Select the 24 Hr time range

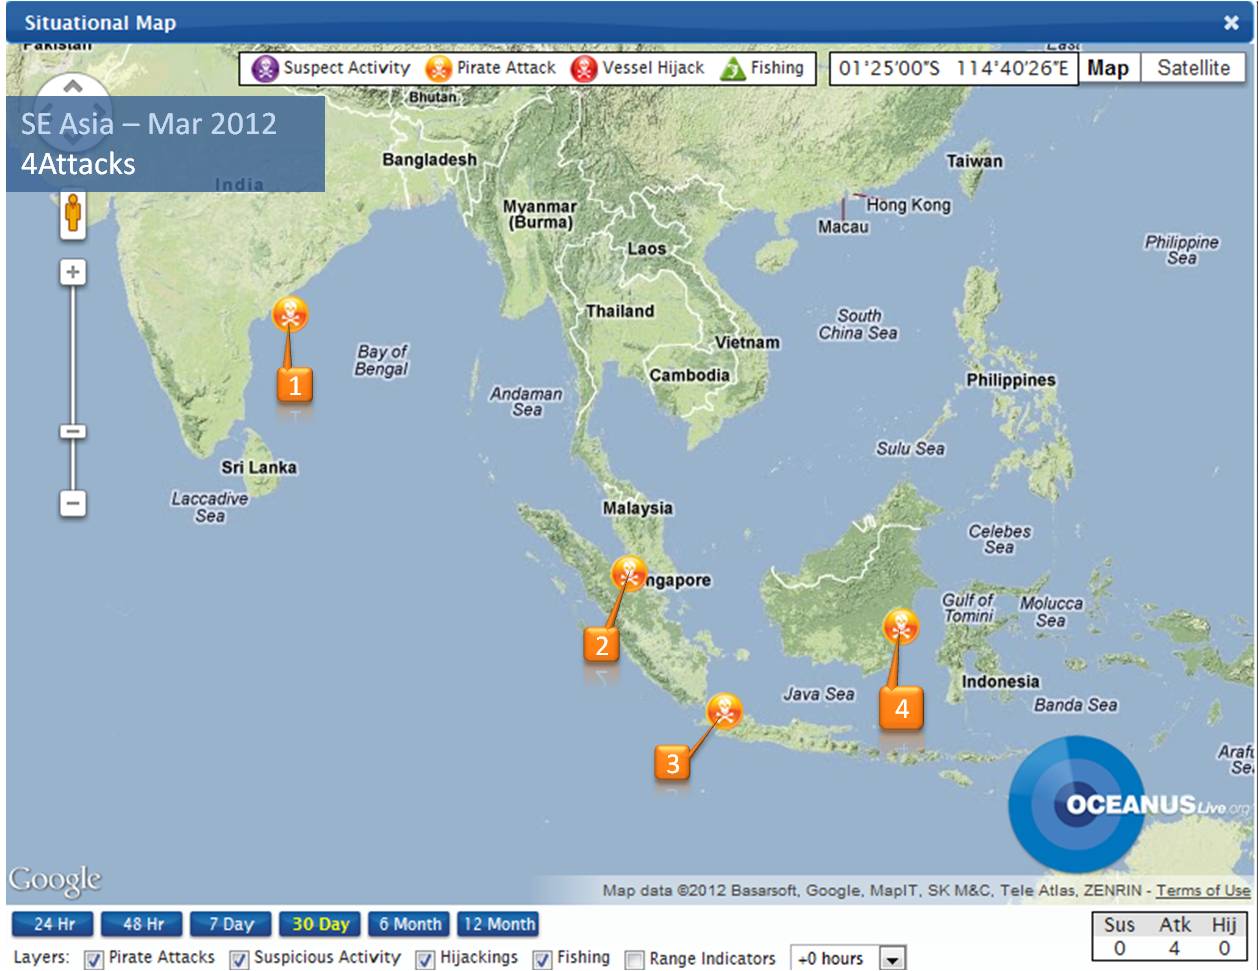coord(53,924)
